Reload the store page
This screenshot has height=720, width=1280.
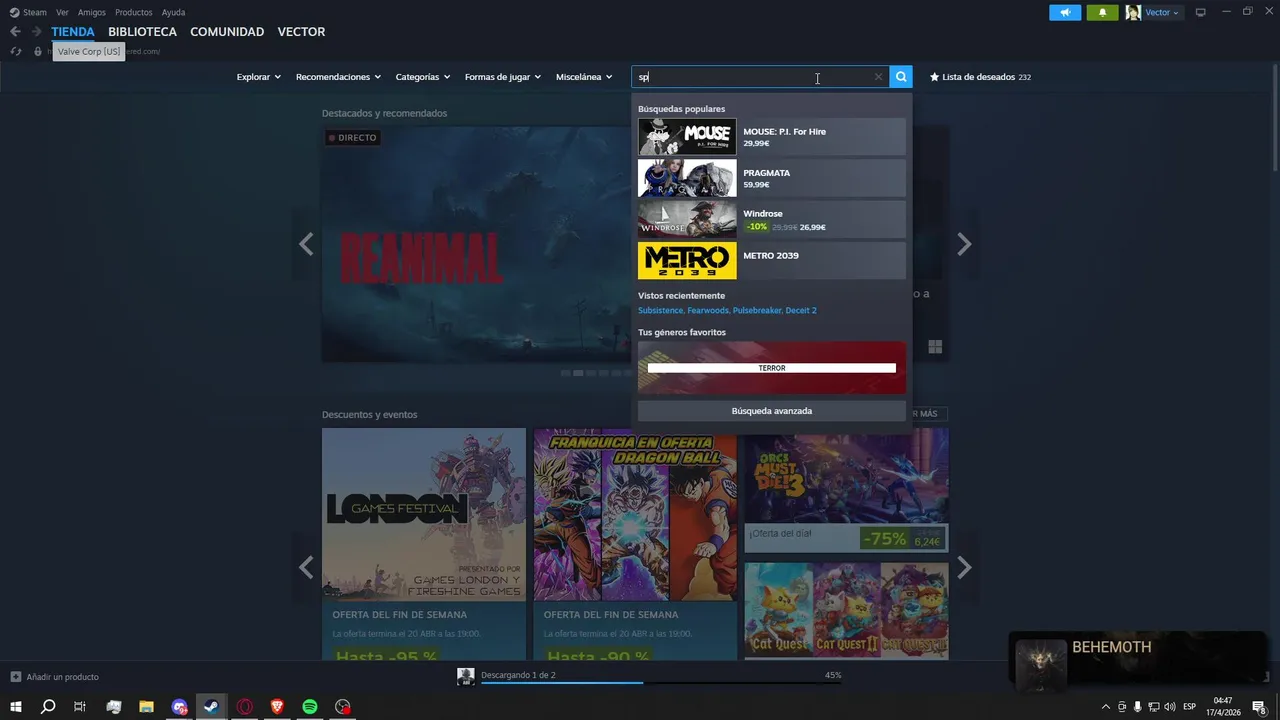pos(16,51)
